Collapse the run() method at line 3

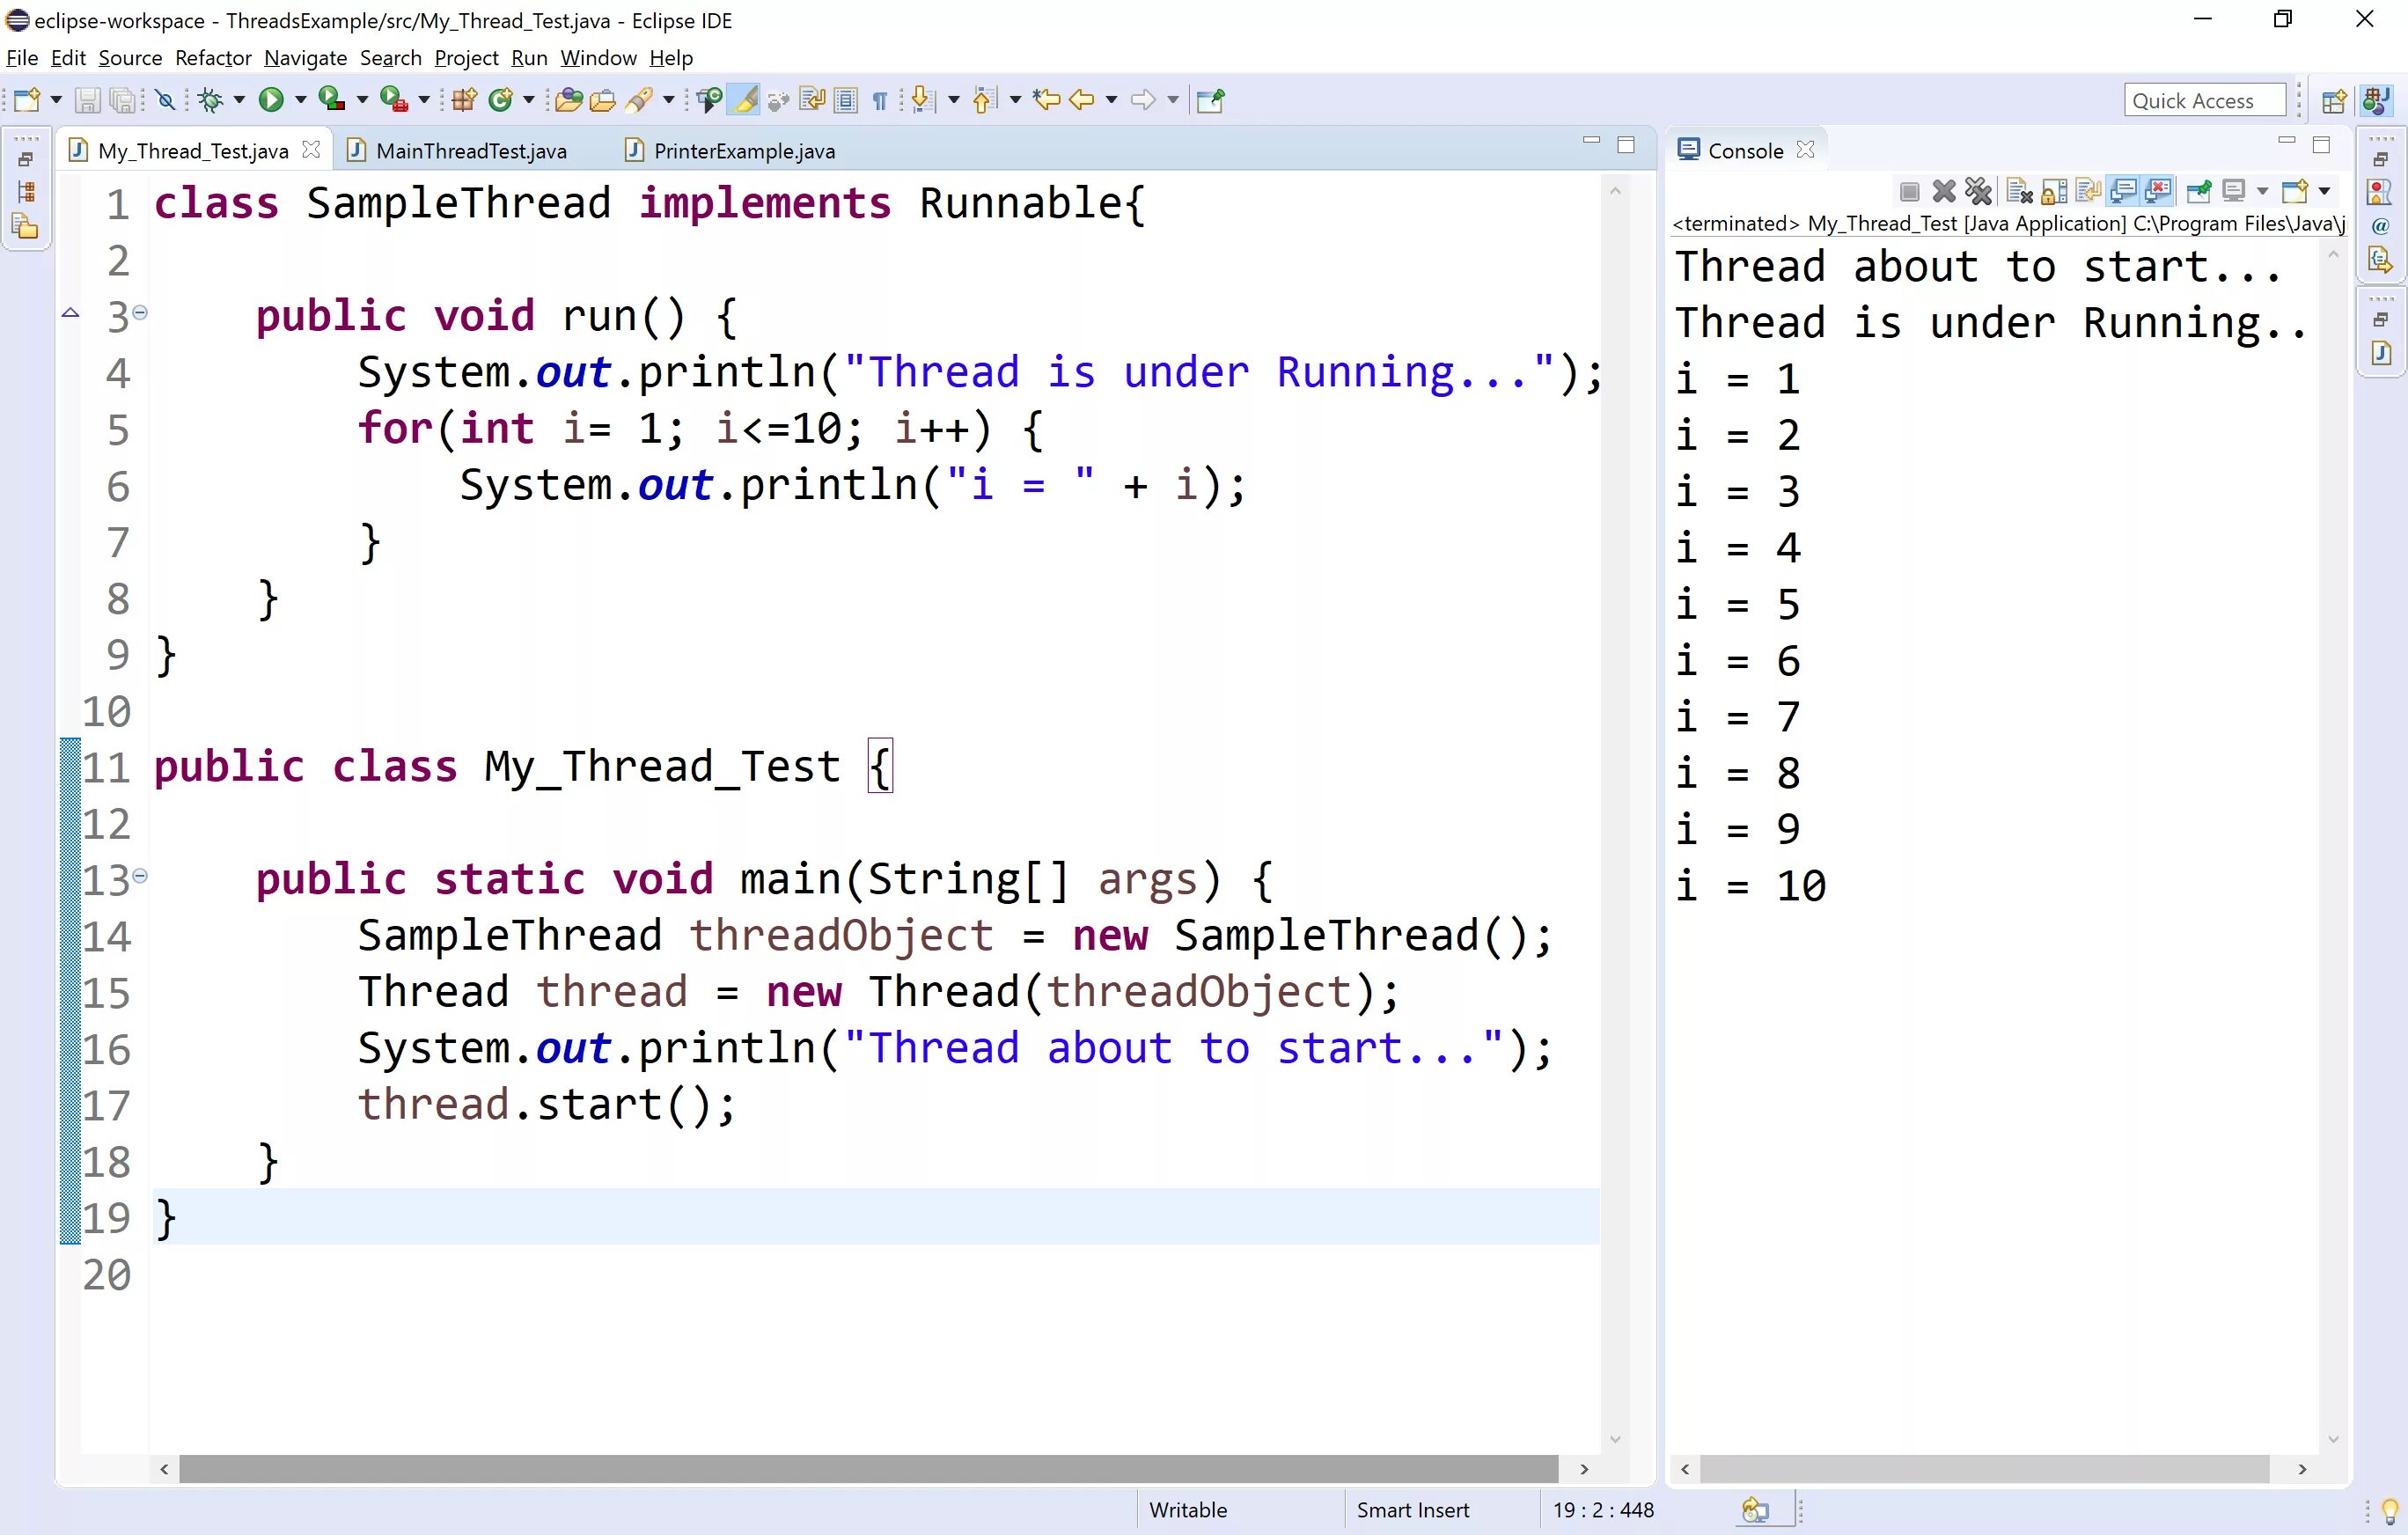click(x=139, y=313)
